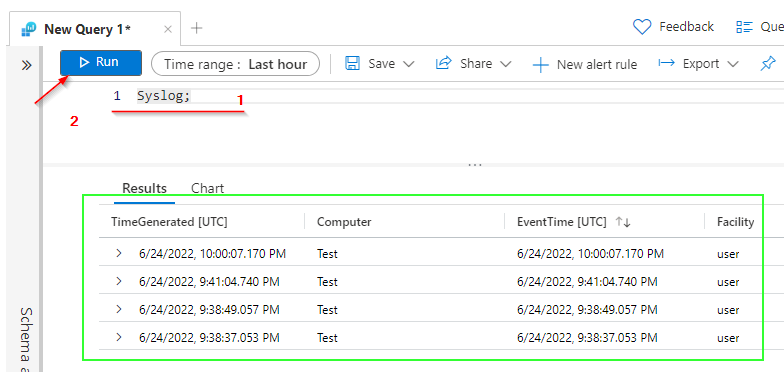Switch to the Results tab
The width and height of the screenshot is (784, 372).
tap(144, 188)
